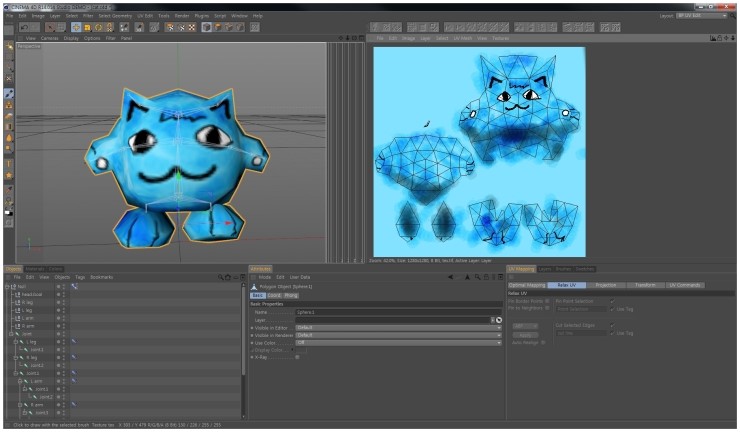
Task: Collapse the L leg joint tree node
Action: tap(16, 341)
